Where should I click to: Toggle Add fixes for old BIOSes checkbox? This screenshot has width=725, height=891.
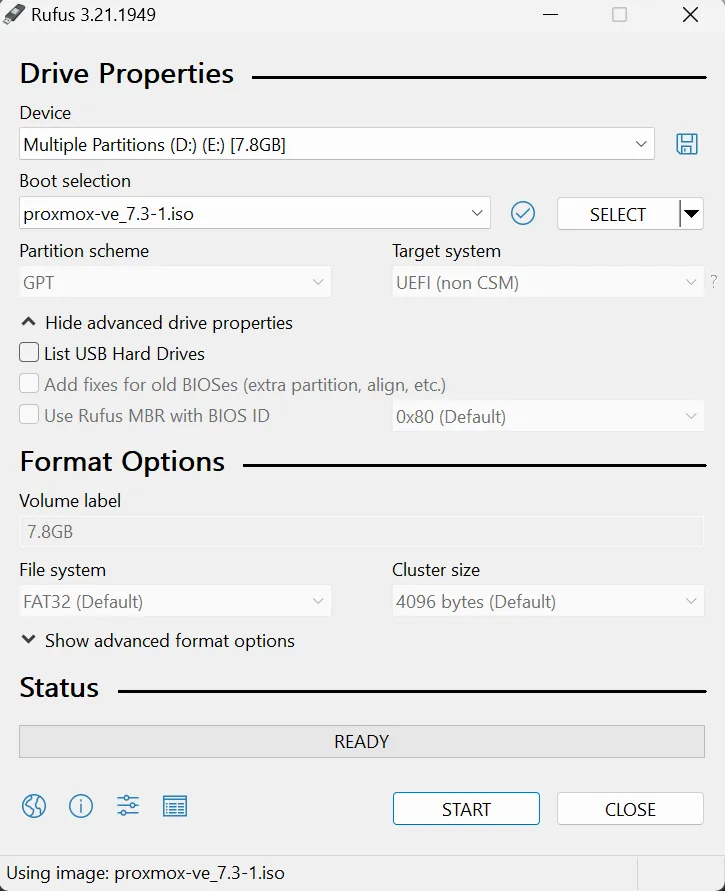30,384
